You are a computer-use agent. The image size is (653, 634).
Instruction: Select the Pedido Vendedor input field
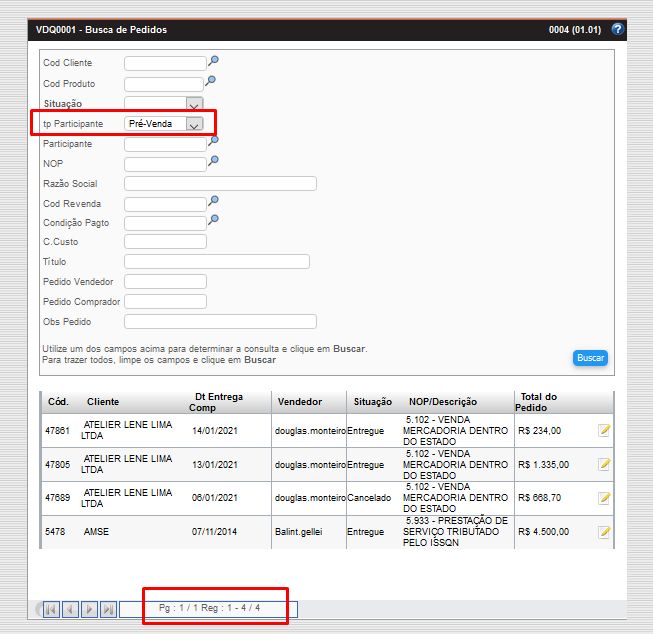pyautogui.click(x=165, y=282)
